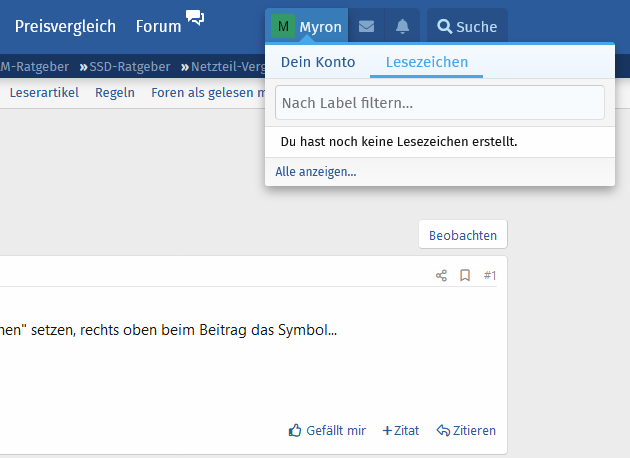Open the notifications bell icon

pyautogui.click(x=402, y=27)
